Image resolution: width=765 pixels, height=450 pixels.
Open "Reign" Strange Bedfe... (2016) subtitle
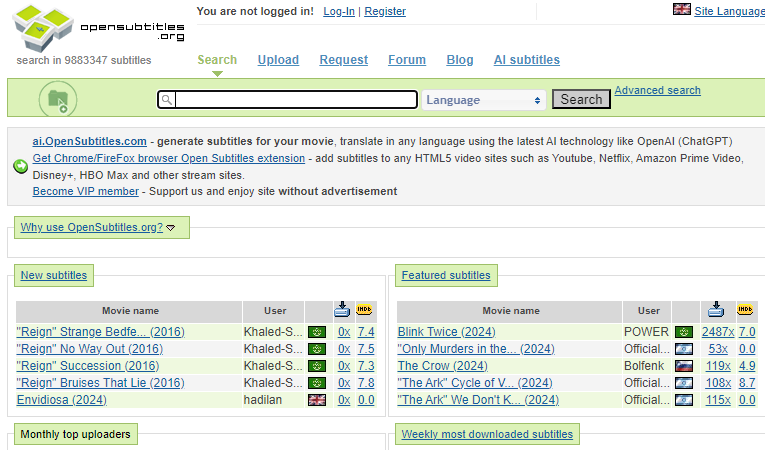tap(101, 332)
